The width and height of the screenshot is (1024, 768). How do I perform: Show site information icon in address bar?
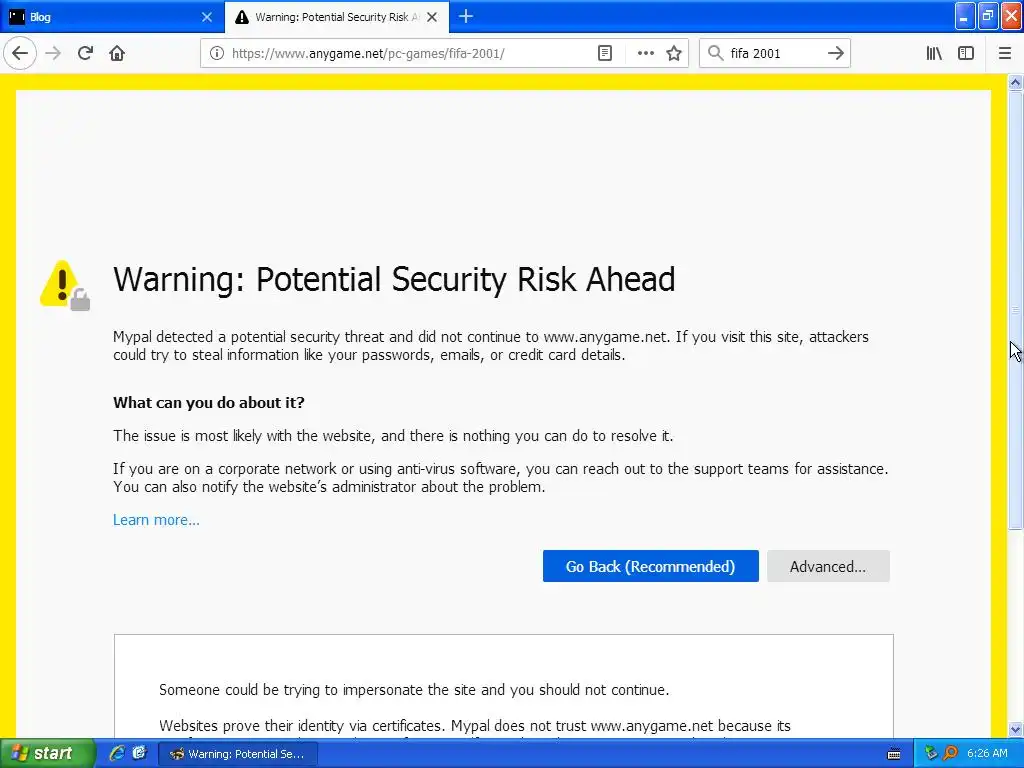tap(217, 53)
